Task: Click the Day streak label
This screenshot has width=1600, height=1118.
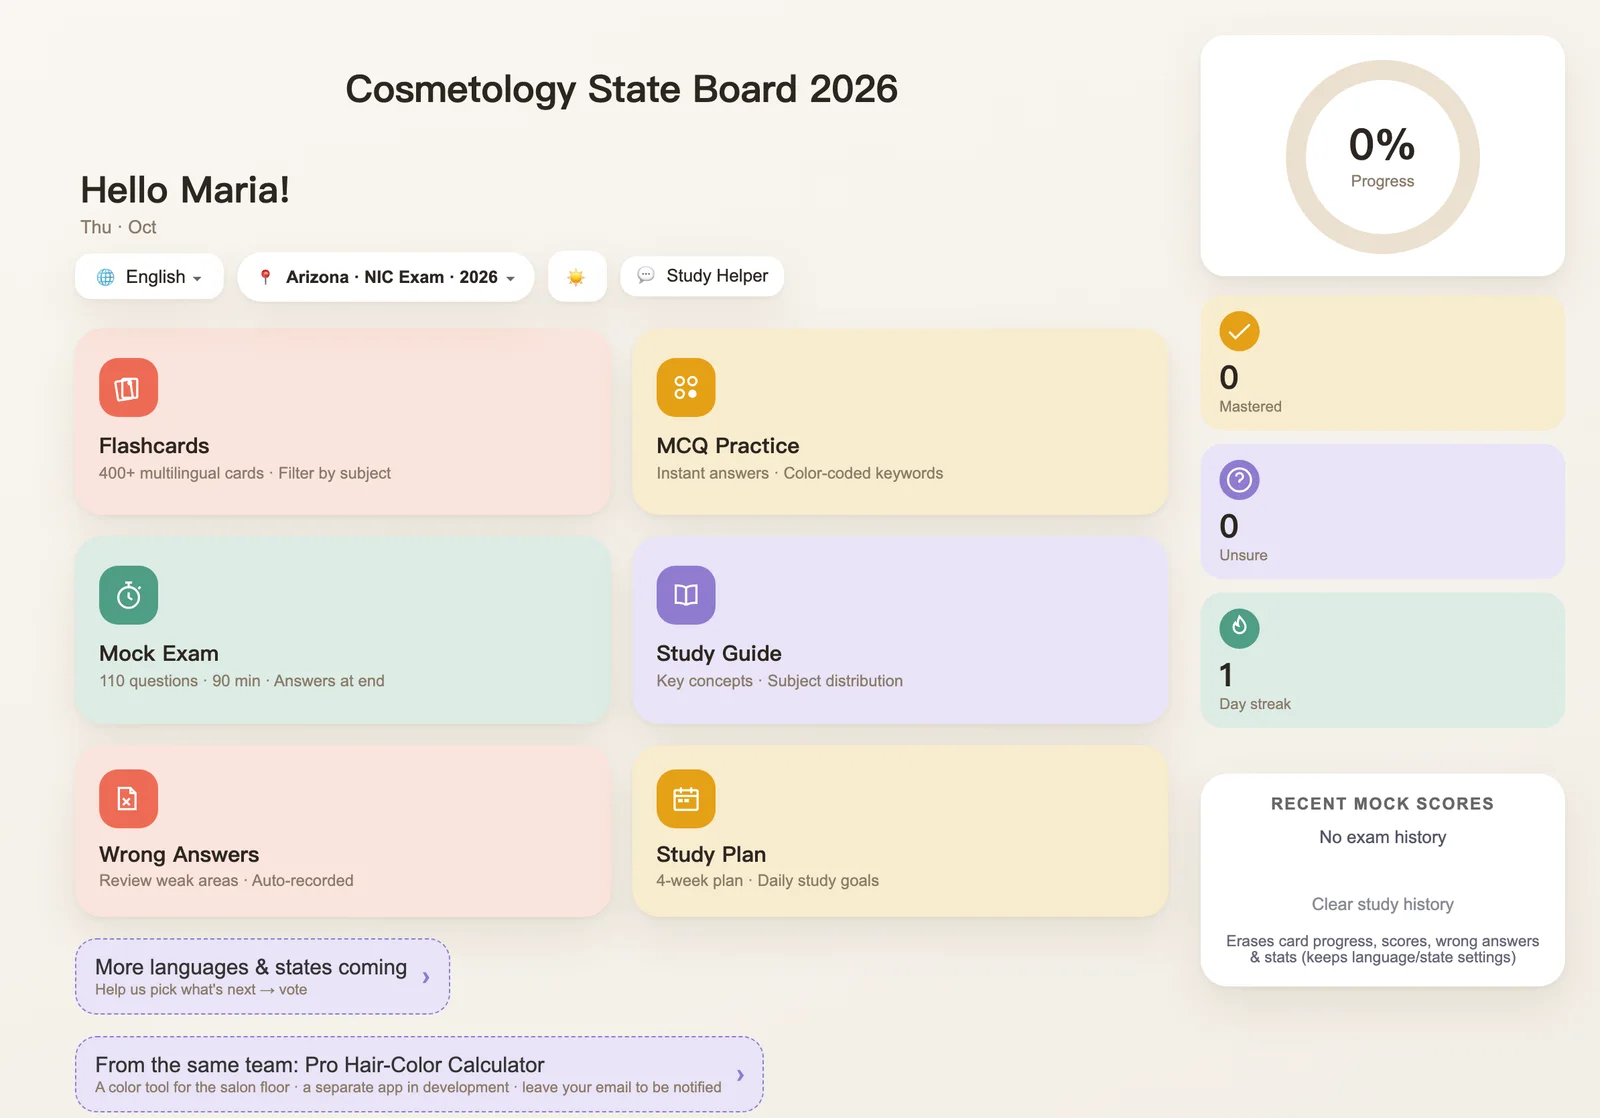Action: [1255, 704]
